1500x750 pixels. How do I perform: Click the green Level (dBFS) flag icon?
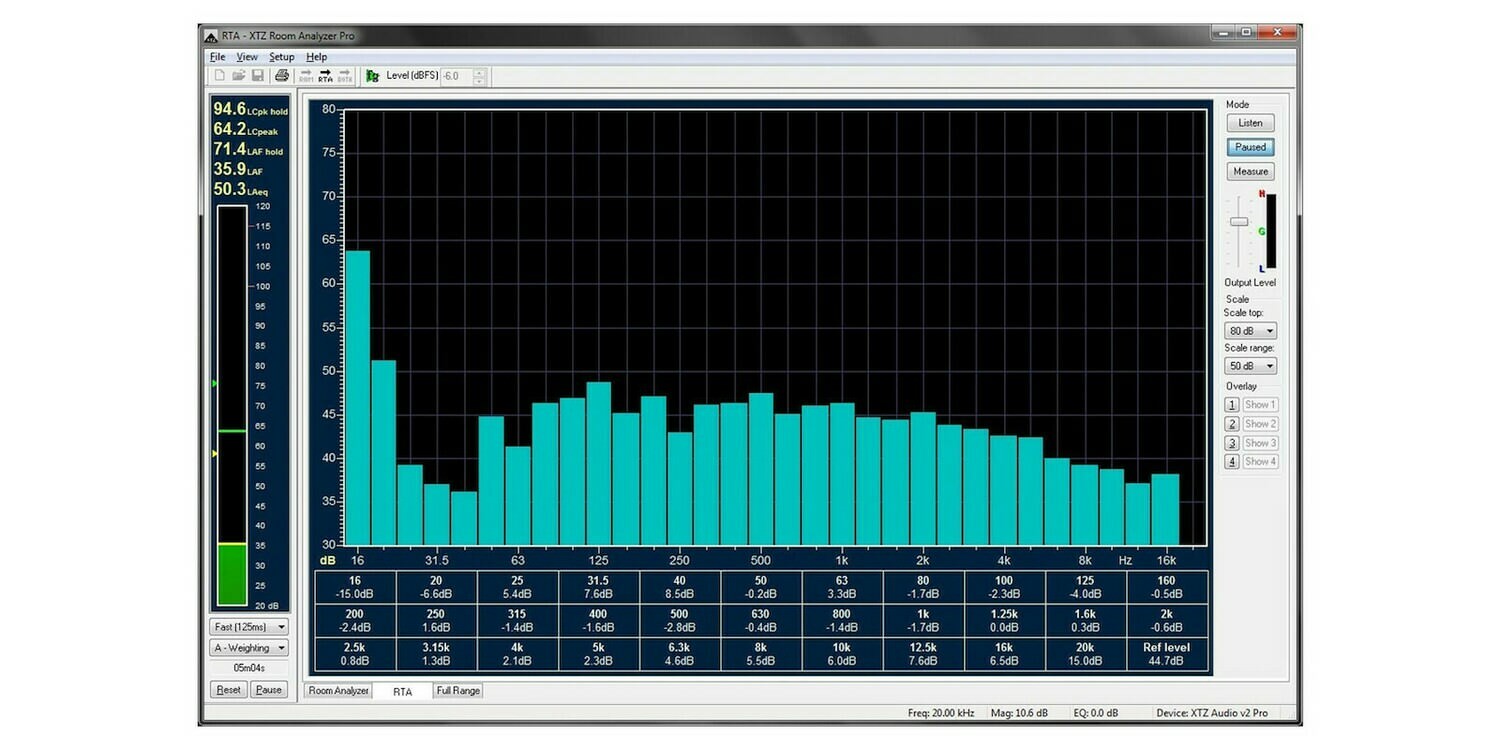[x=373, y=76]
